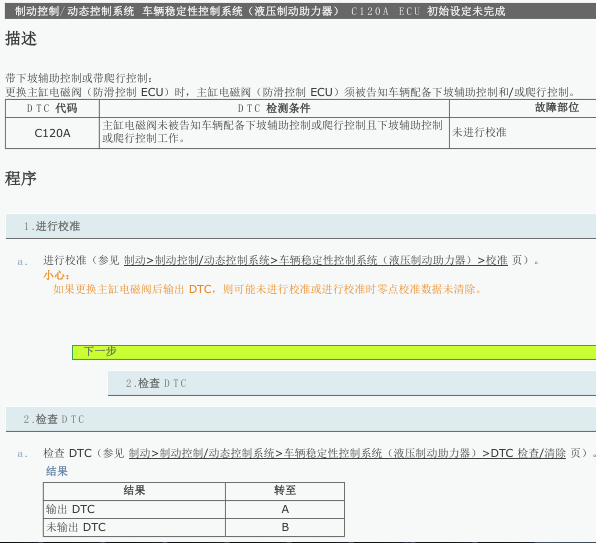Select the indented 2.检查 DTC step header
This screenshot has height=543, width=596.
pyautogui.click(x=352, y=383)
